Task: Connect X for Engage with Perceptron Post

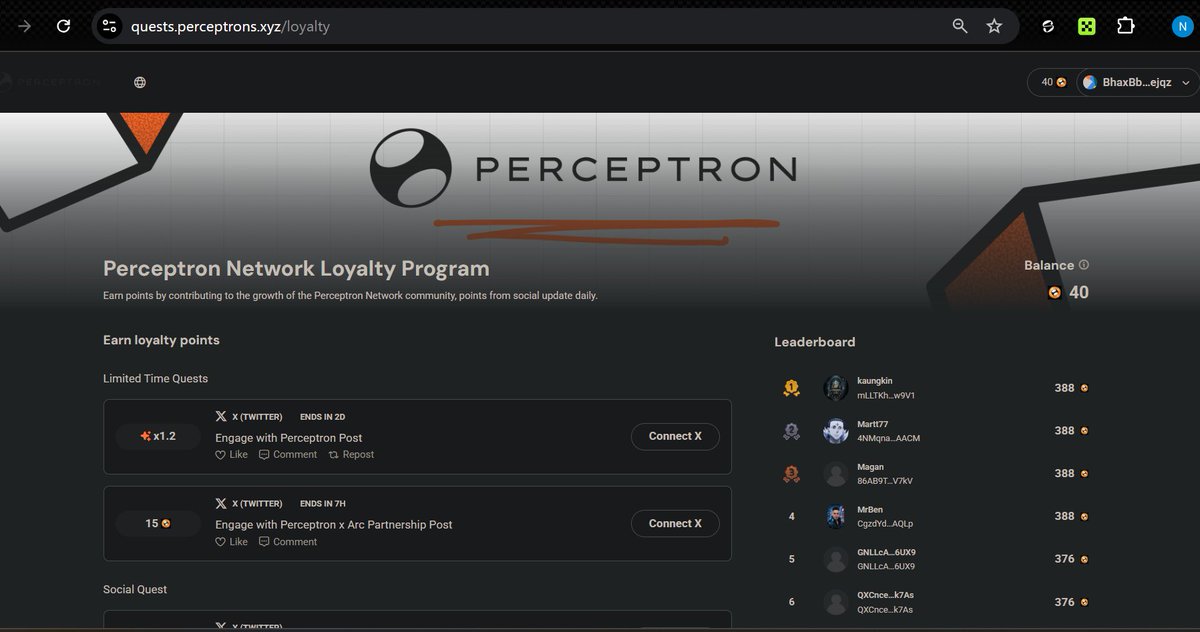Action: click(x=675, y=436)
